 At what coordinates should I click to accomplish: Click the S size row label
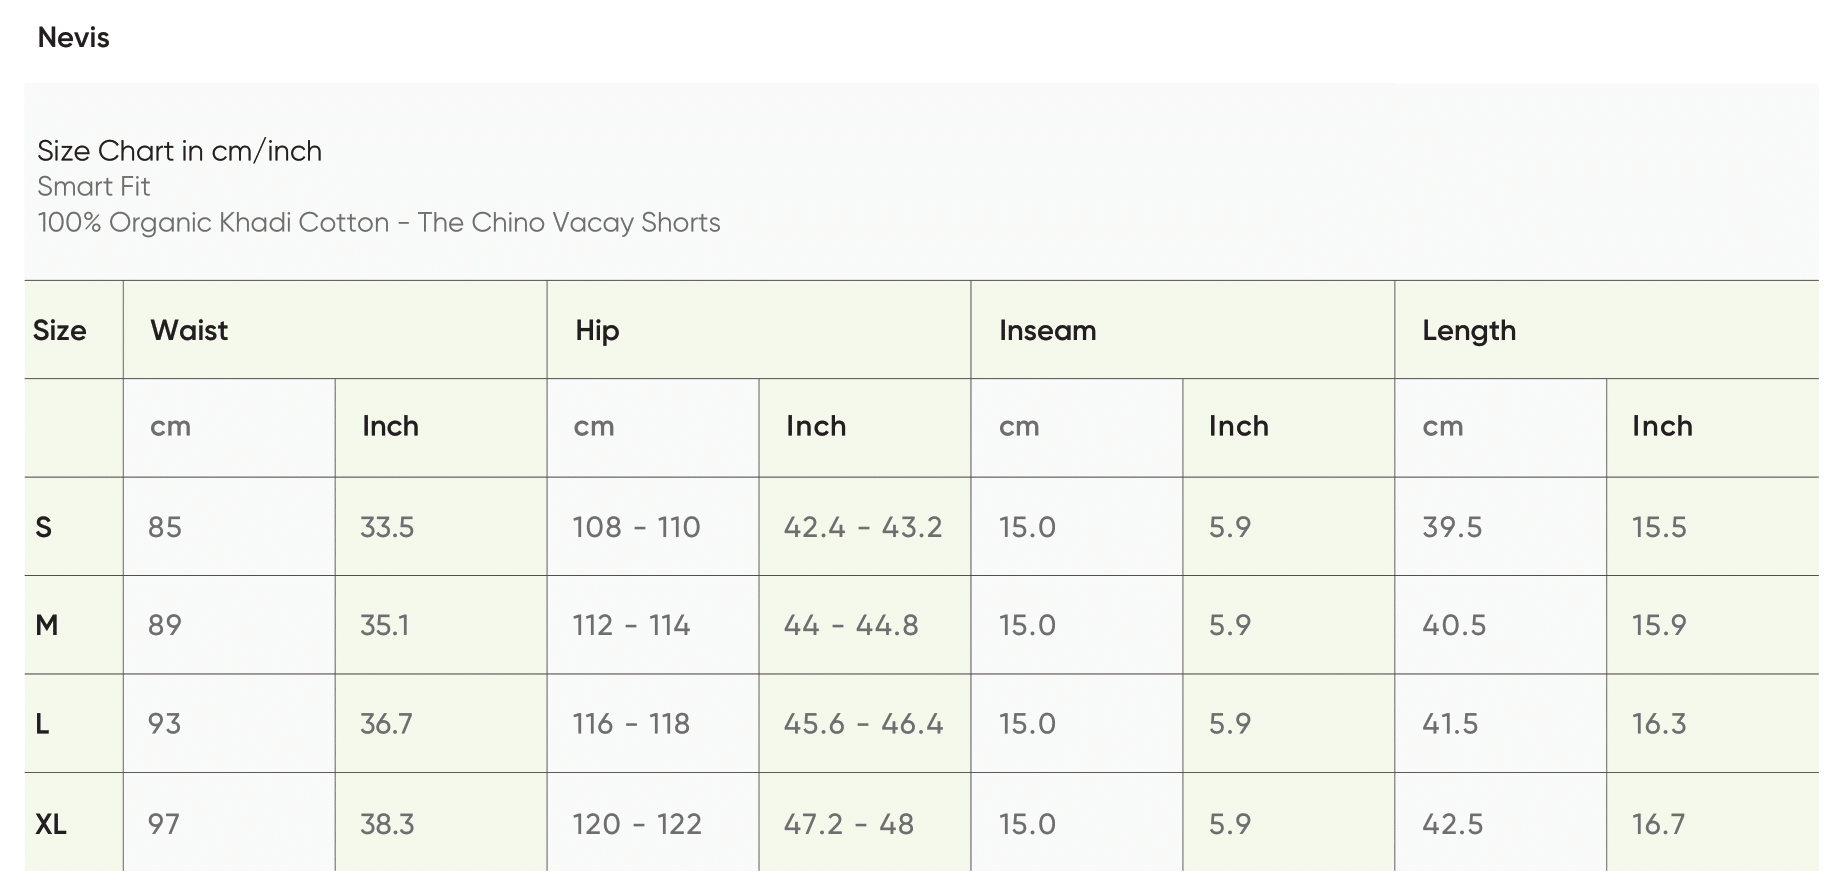(x=44, y=528)
